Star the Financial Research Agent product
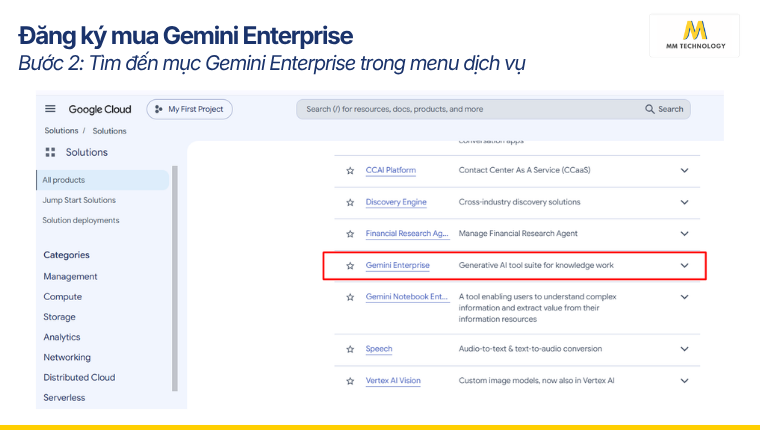Screen dimensions: 760x430 click(350, 234)
